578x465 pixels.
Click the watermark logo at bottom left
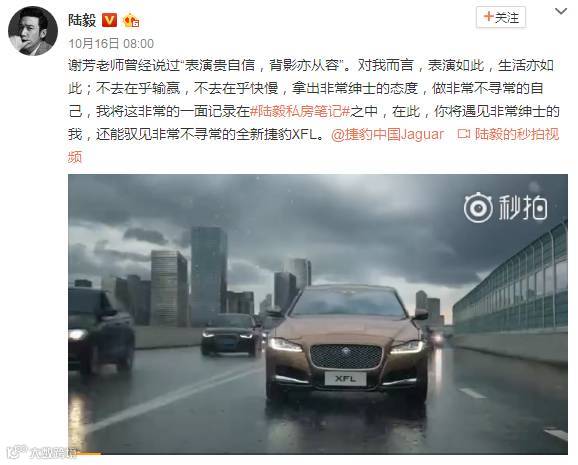coord(42,452)
